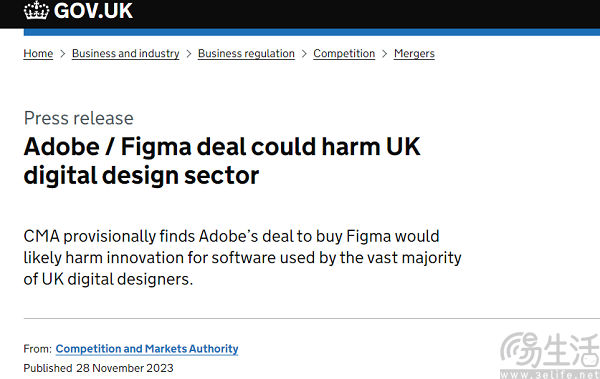Open Business and industry breadcrumb
The height and width of the screenshot is (379, 600).
coord(126,54)
